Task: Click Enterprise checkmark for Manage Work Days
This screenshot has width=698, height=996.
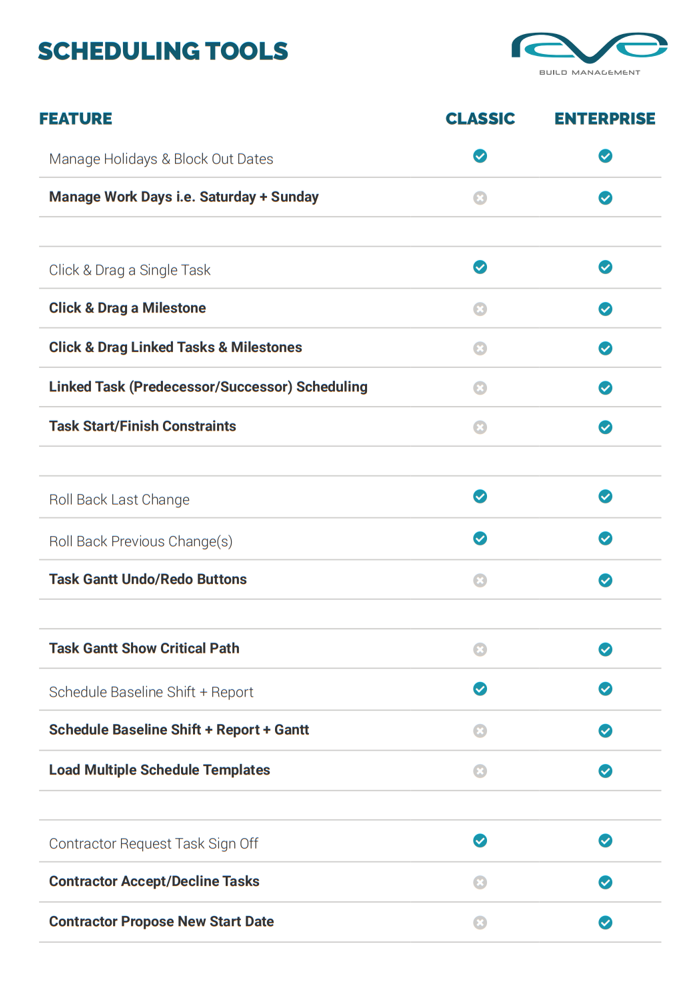Action: pyautogui.click(x=605, y=198)
